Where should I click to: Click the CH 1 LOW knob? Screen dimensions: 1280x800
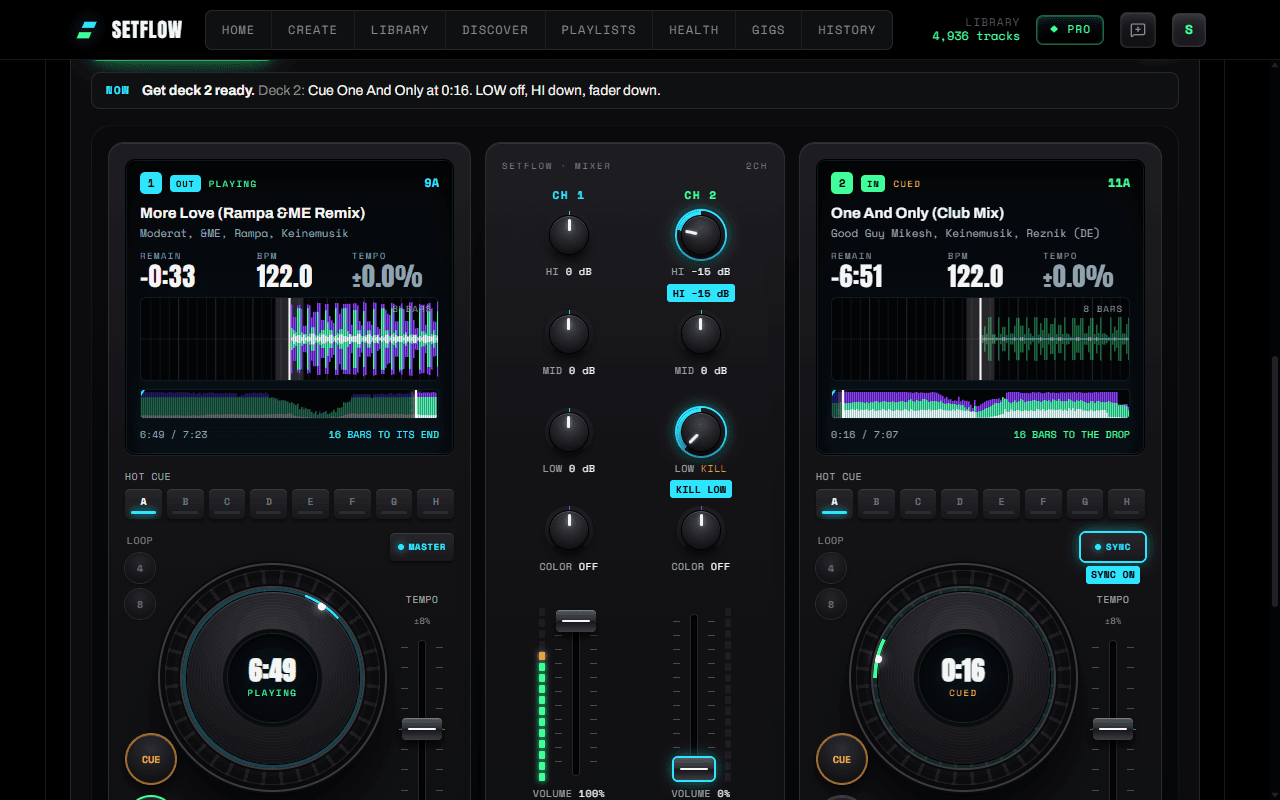[569, 432]
